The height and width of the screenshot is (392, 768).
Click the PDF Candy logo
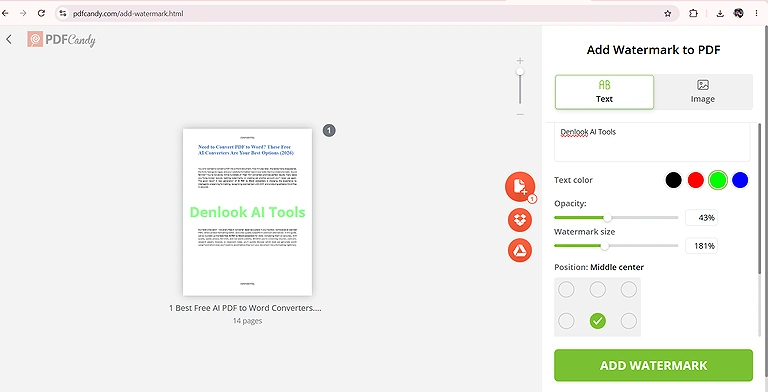point(61,40)
